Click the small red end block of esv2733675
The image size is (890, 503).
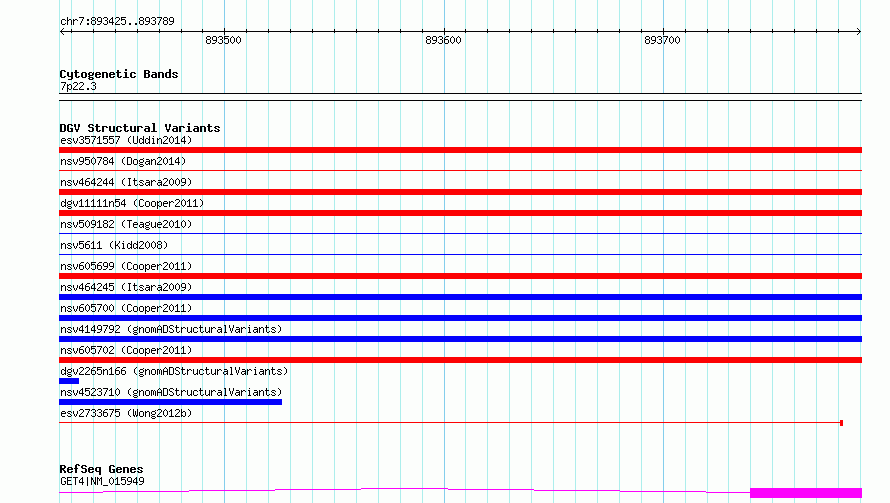pos(841,423)
